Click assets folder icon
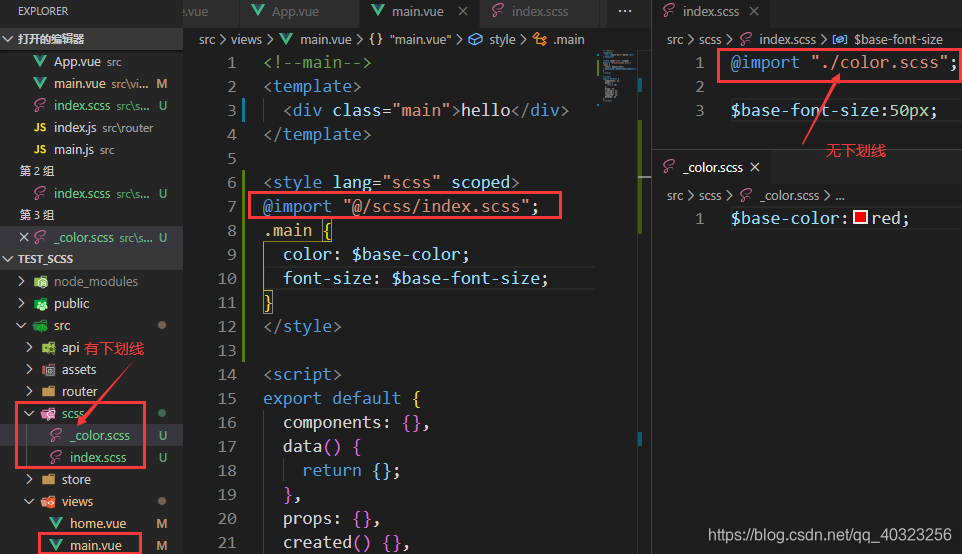 click(x=48, y=370)
